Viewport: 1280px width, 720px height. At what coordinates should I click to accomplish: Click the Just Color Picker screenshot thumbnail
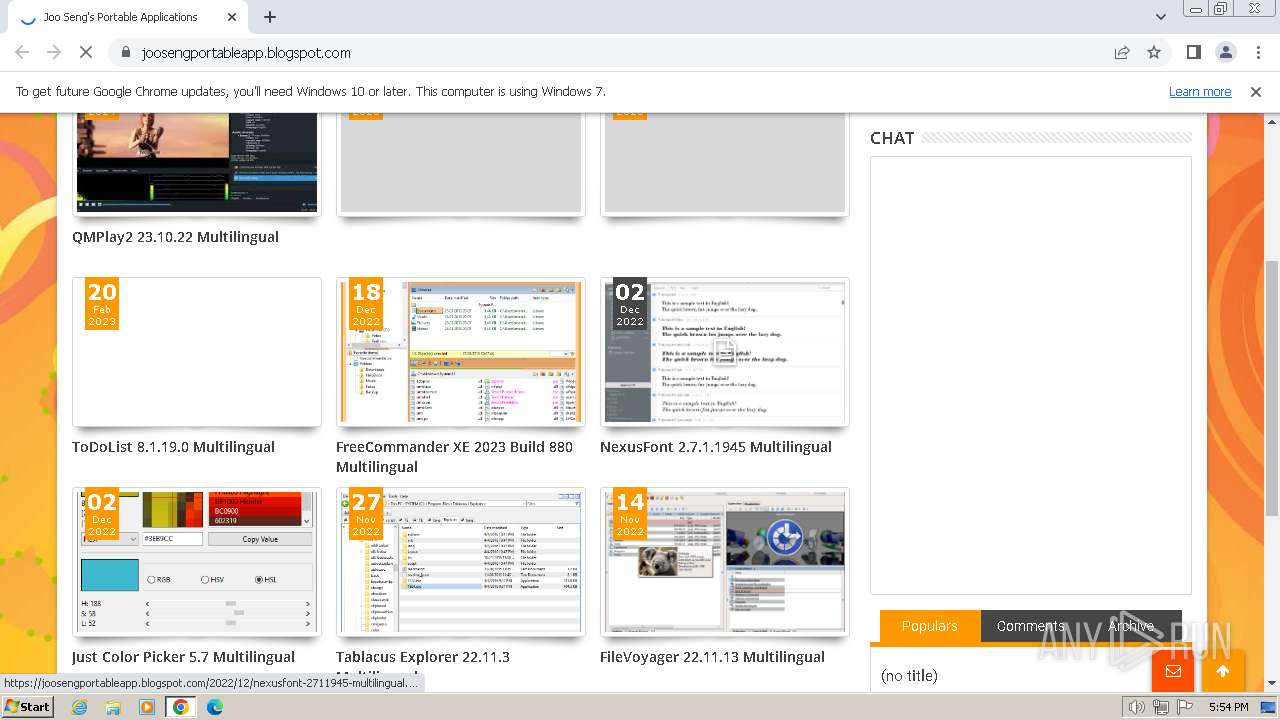pyautogui.click(x=197, y=562)
